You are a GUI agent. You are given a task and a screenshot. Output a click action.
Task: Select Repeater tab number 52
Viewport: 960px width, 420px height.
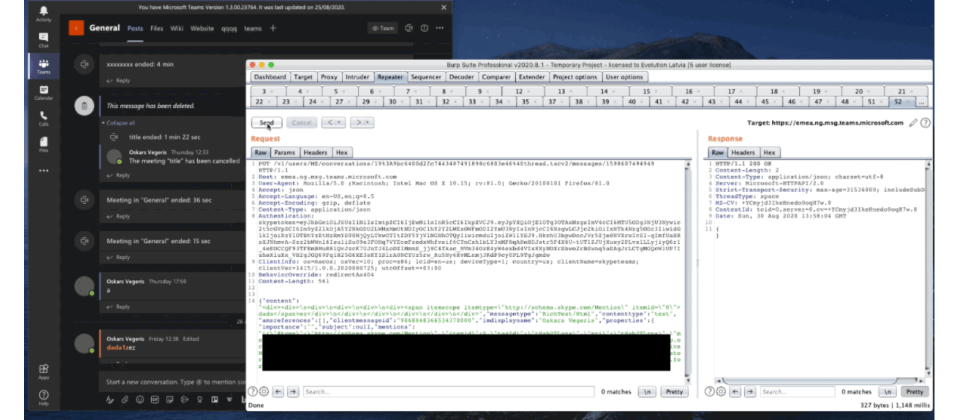902,102
